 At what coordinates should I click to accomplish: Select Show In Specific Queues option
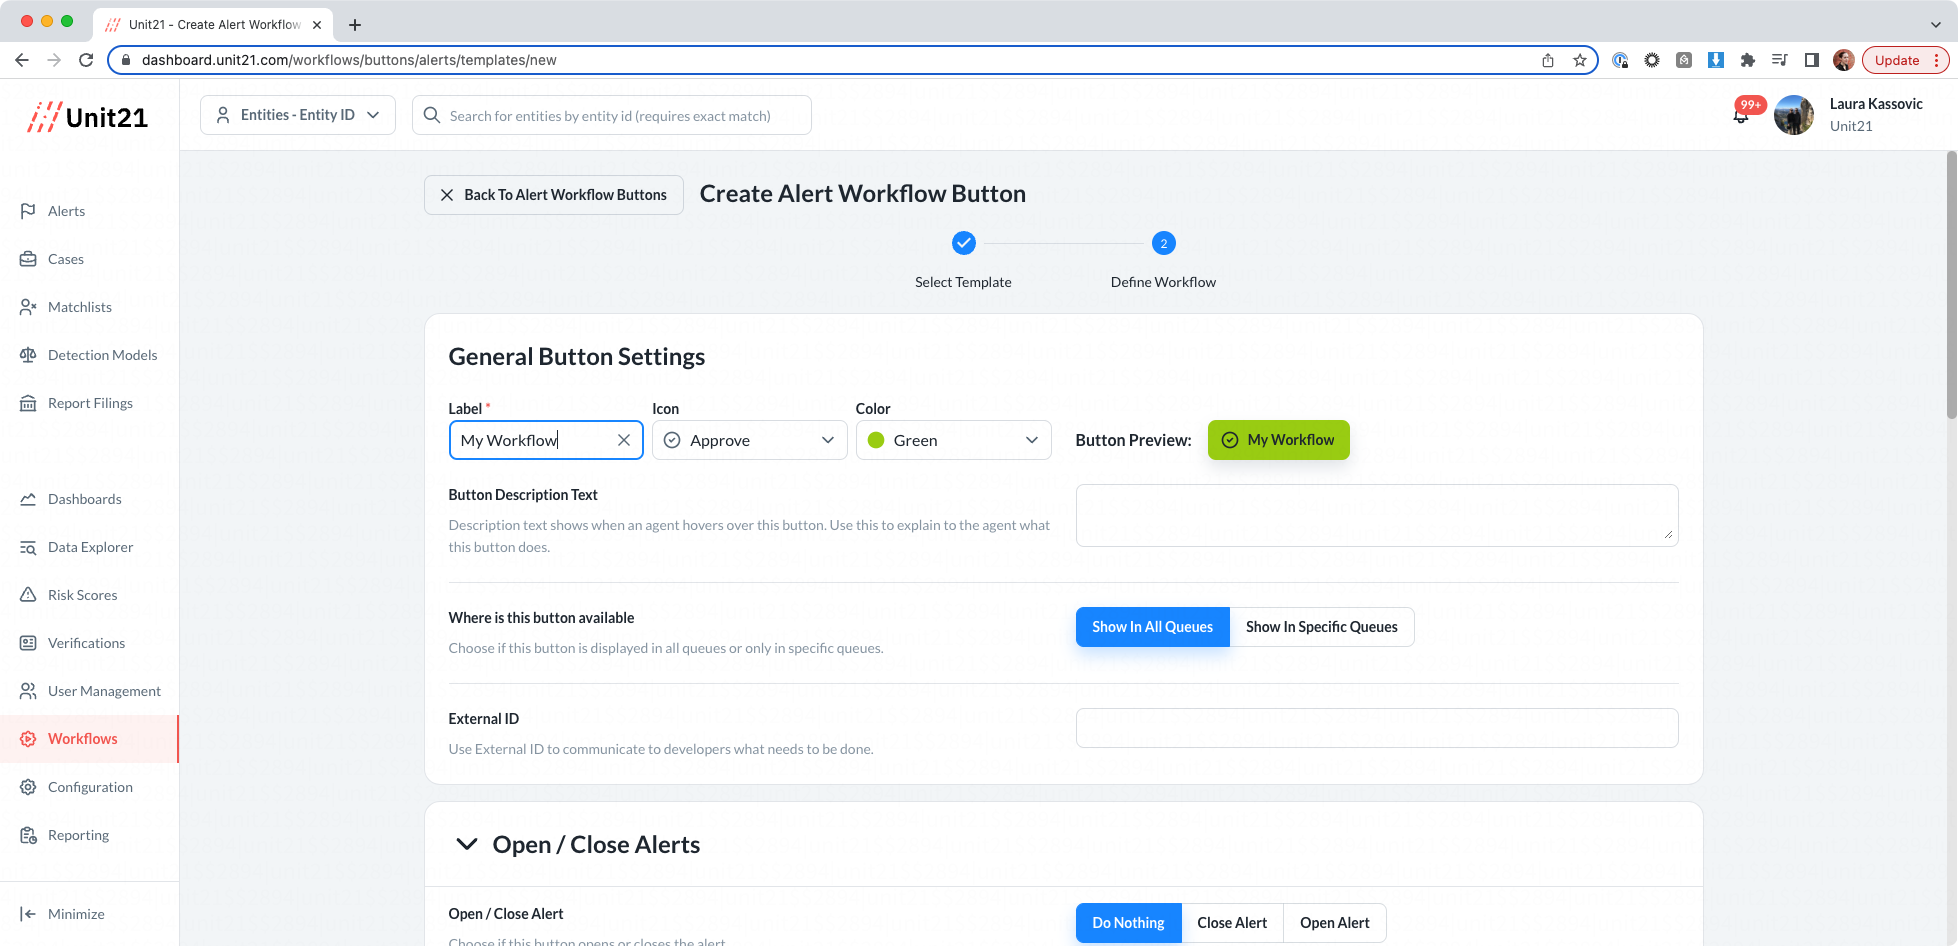click(x=1322, y=627)
